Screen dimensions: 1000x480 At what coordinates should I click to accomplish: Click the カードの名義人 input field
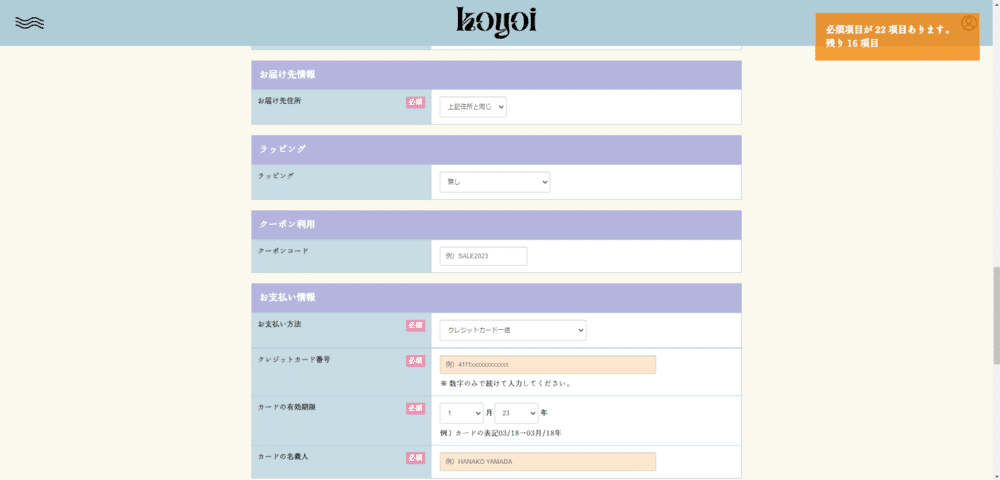coord(547,462)
